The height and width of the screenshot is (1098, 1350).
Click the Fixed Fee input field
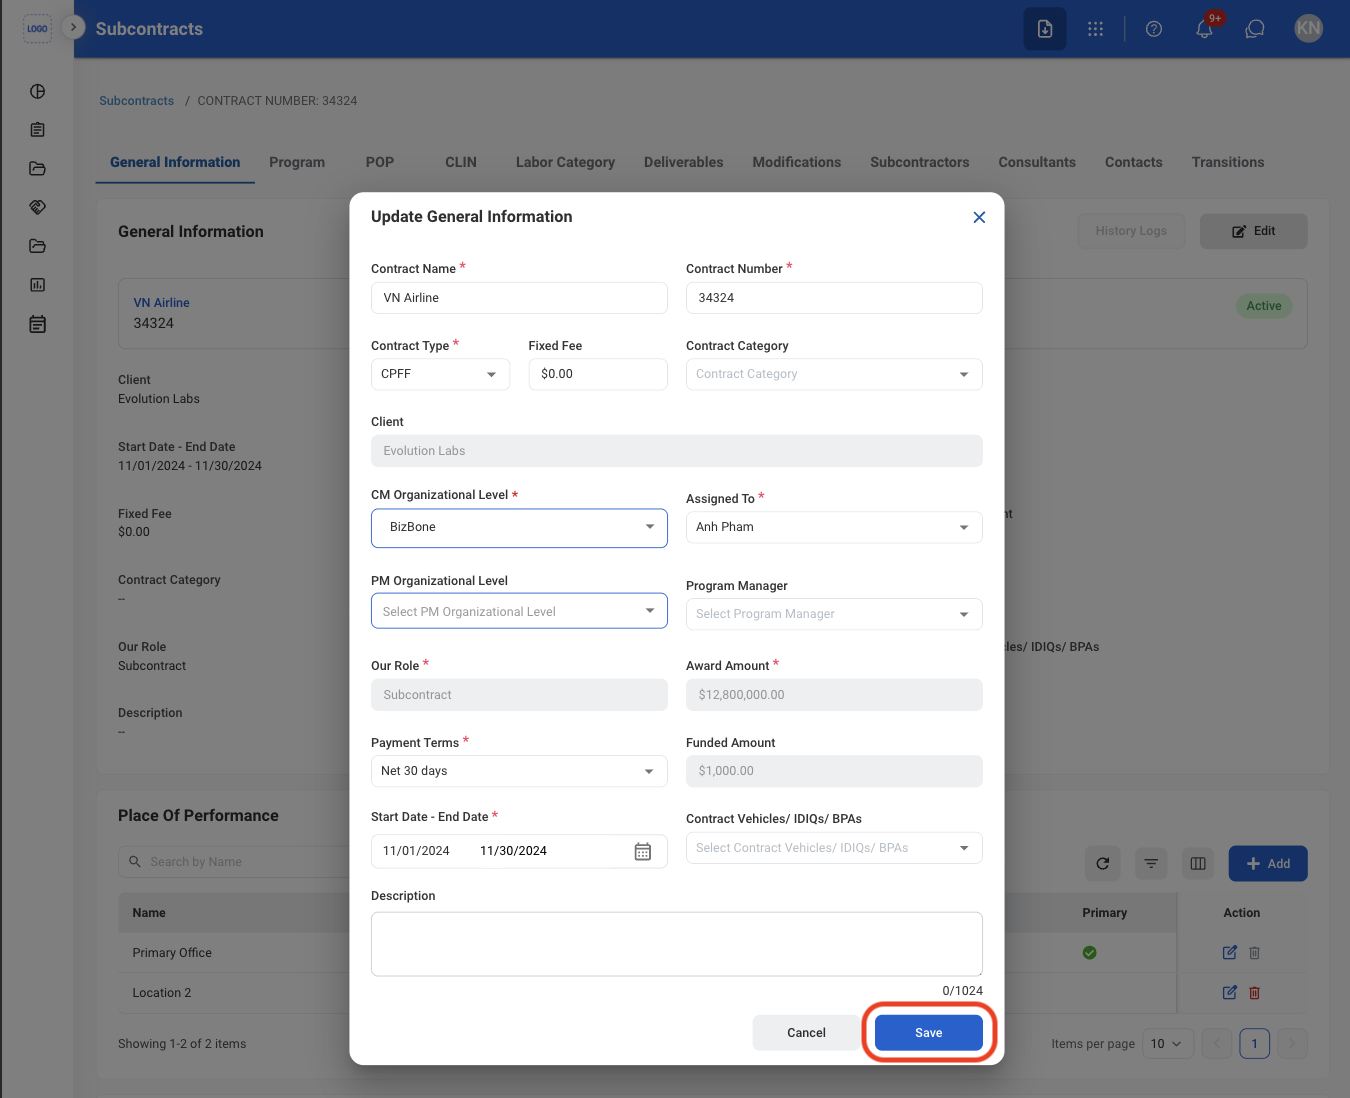tap(598, 374)
